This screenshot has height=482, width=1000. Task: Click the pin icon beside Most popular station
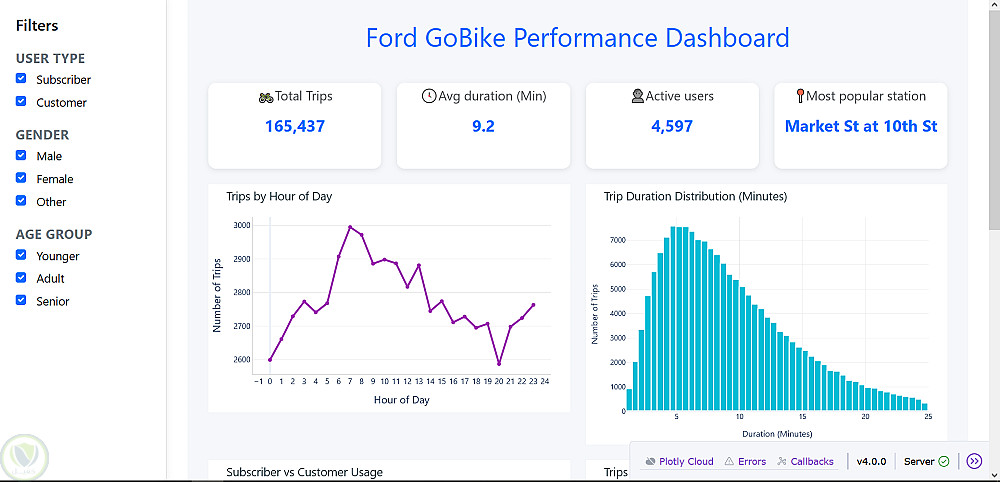pos(800,97)
